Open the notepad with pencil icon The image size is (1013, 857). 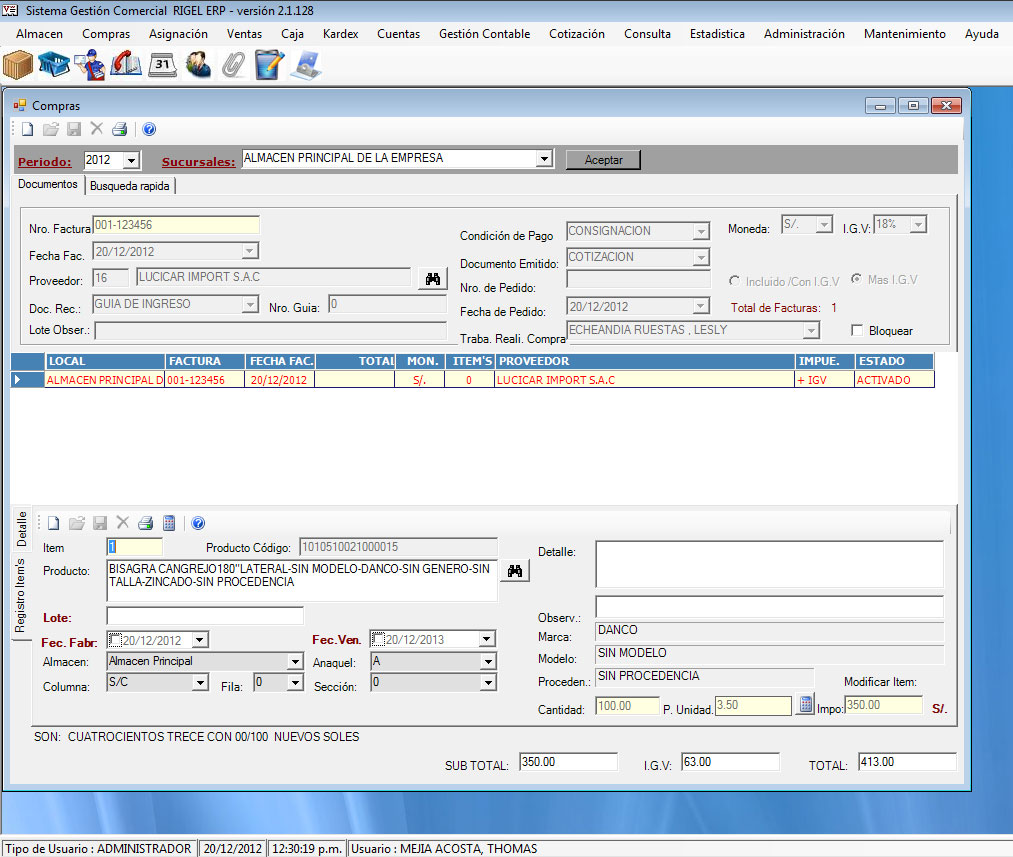pos(269,65)
